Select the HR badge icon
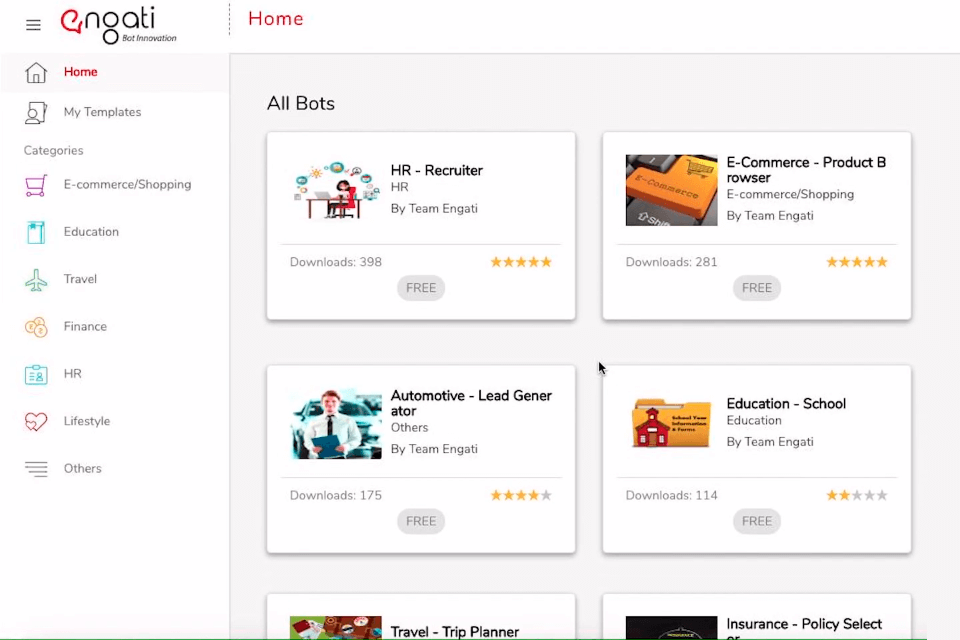 click(36, 374)
